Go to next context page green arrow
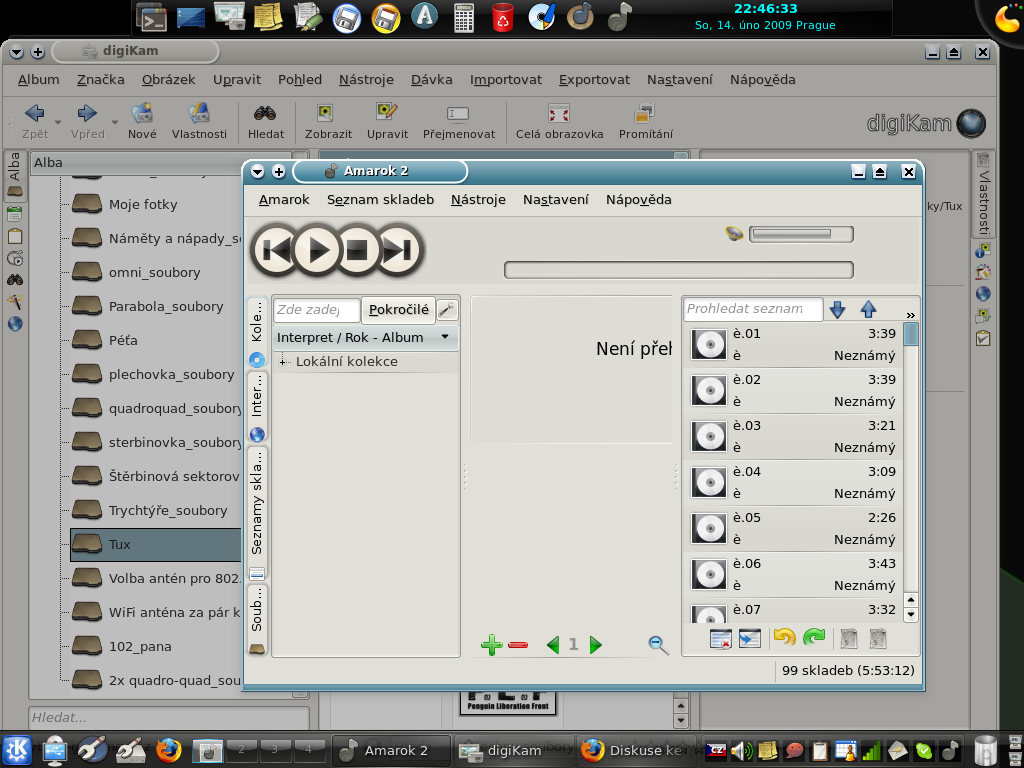 [x=595, y=645]
